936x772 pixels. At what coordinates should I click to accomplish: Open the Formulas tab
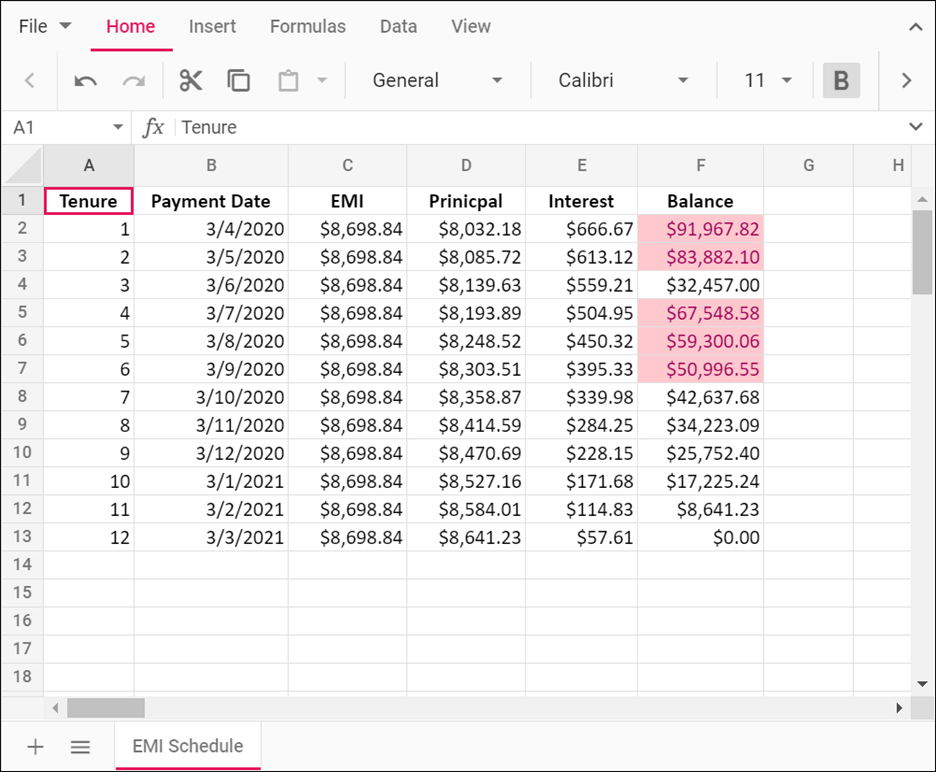coord(308,27)
